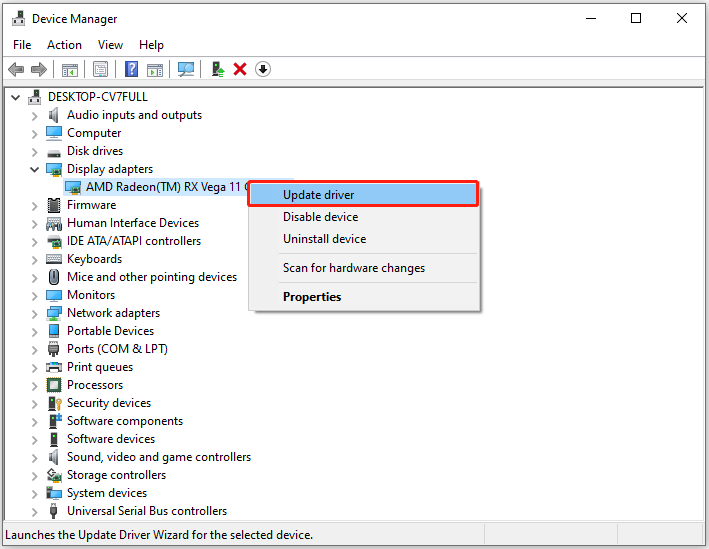Open the Help menu
This screenshot has height=549, width=709.
pos(151,45)
